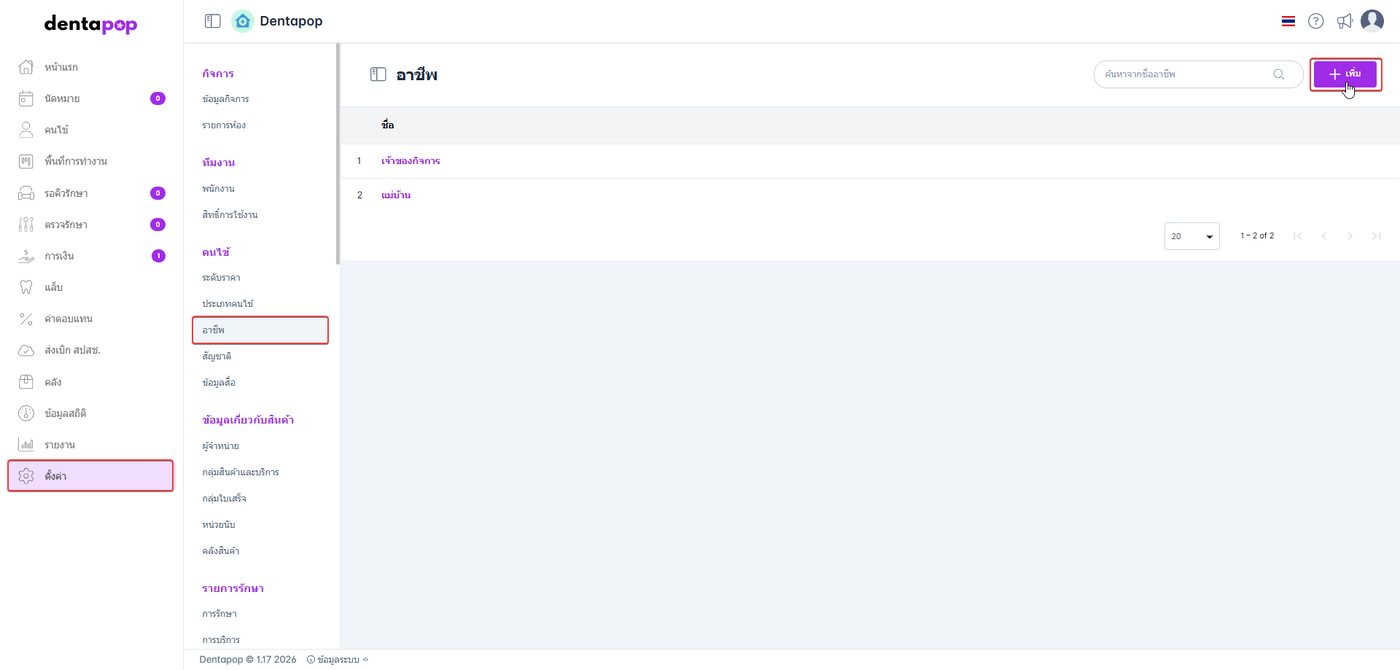Click the กิจการ section heading
Image resolution: width=1400 pixels, height=670 pixels.
tap(218, 74)
